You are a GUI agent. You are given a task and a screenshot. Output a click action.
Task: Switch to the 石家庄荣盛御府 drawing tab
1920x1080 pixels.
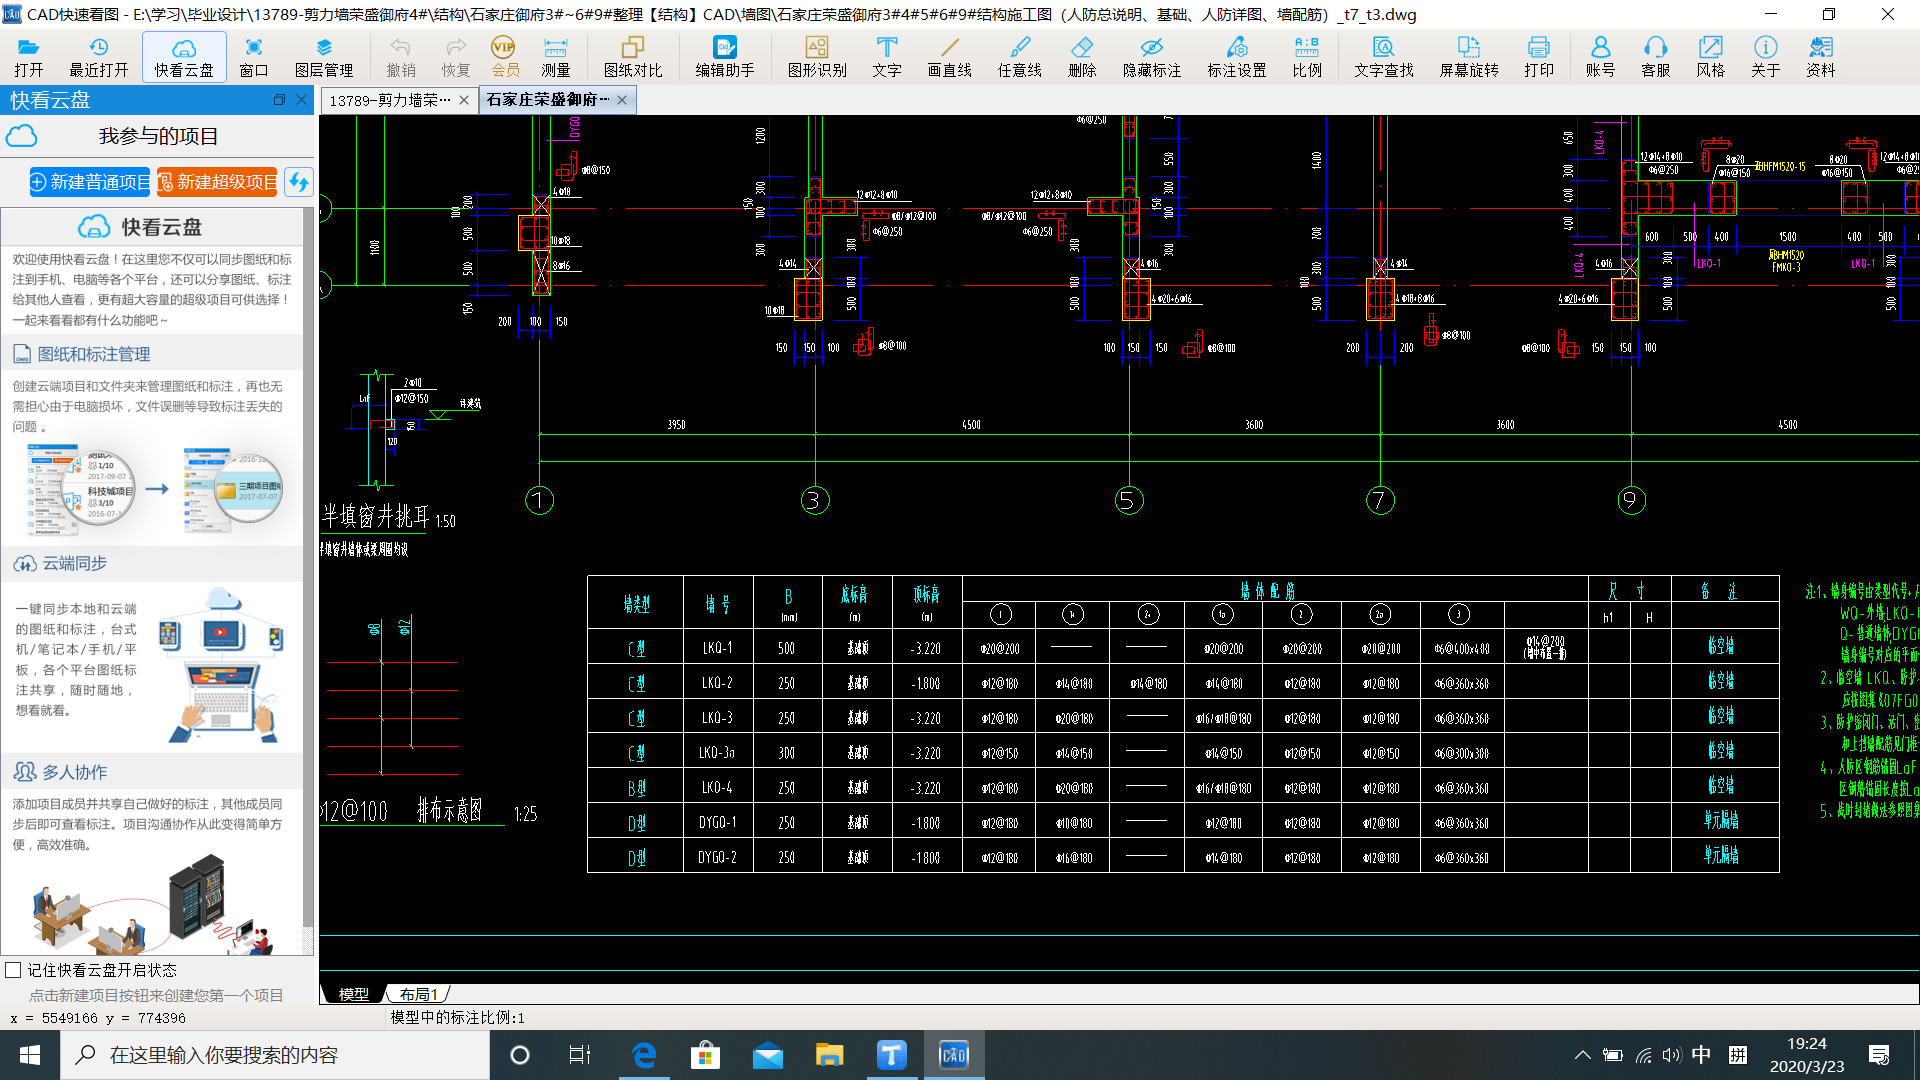(x=547, y=100)
